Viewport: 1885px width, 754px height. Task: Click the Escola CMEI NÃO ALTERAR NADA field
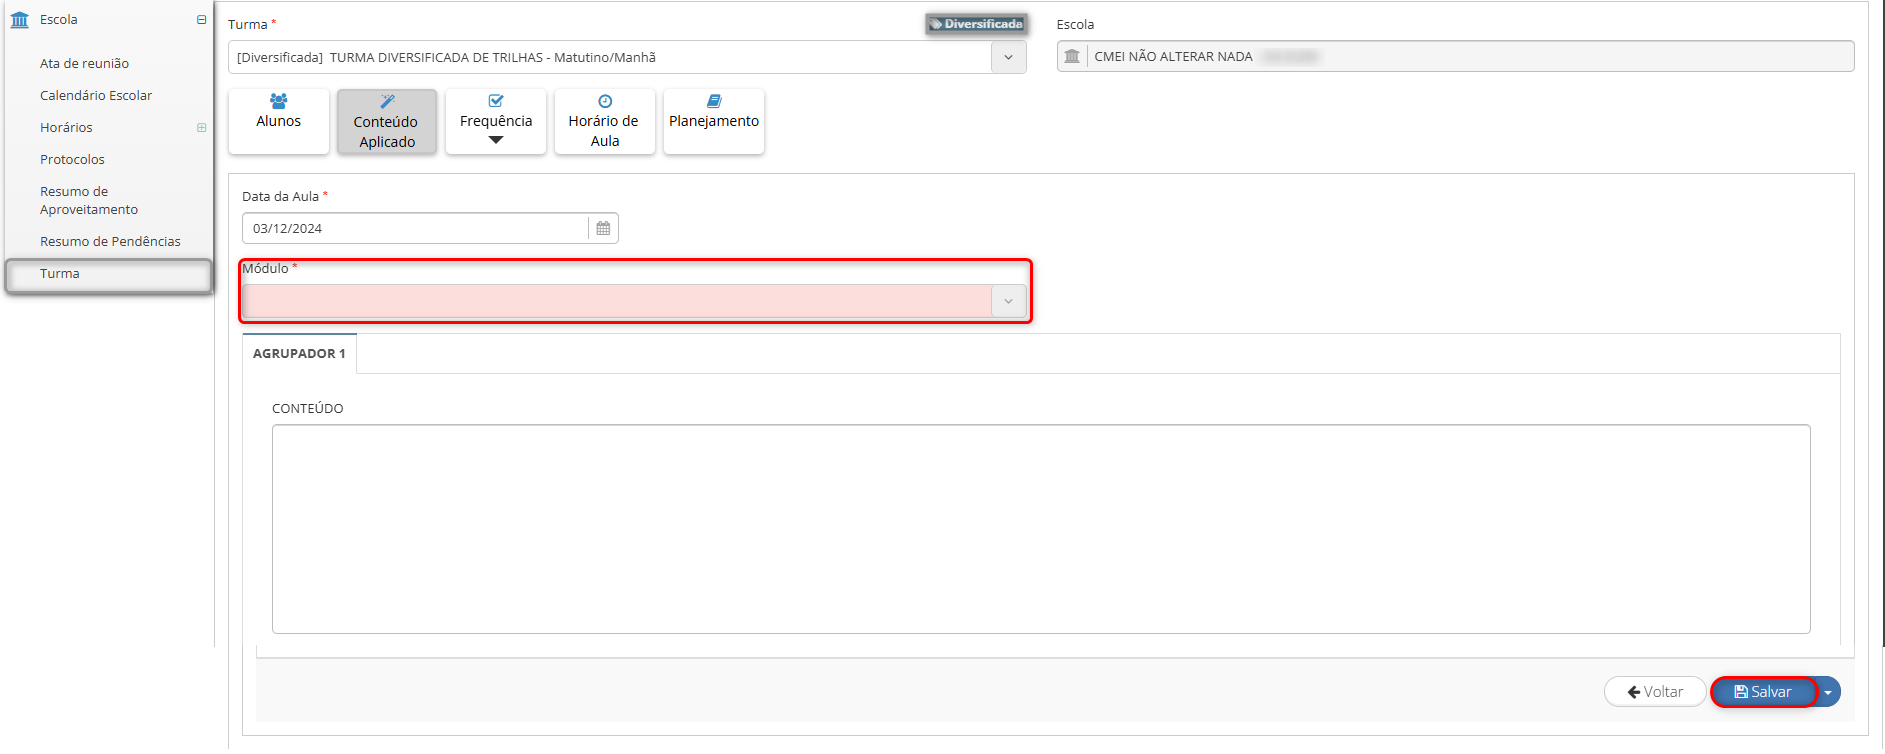pos(1455,56)
